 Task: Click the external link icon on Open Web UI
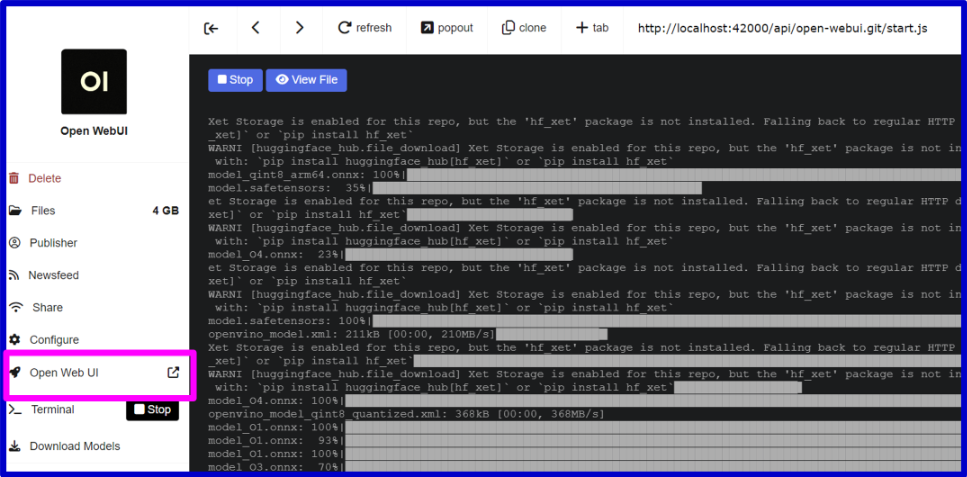(174, 373)
